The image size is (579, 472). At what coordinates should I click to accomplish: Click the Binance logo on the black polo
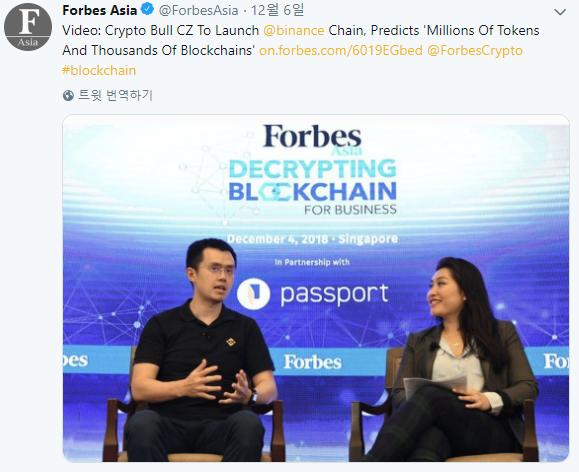click(x=231, y=342)
